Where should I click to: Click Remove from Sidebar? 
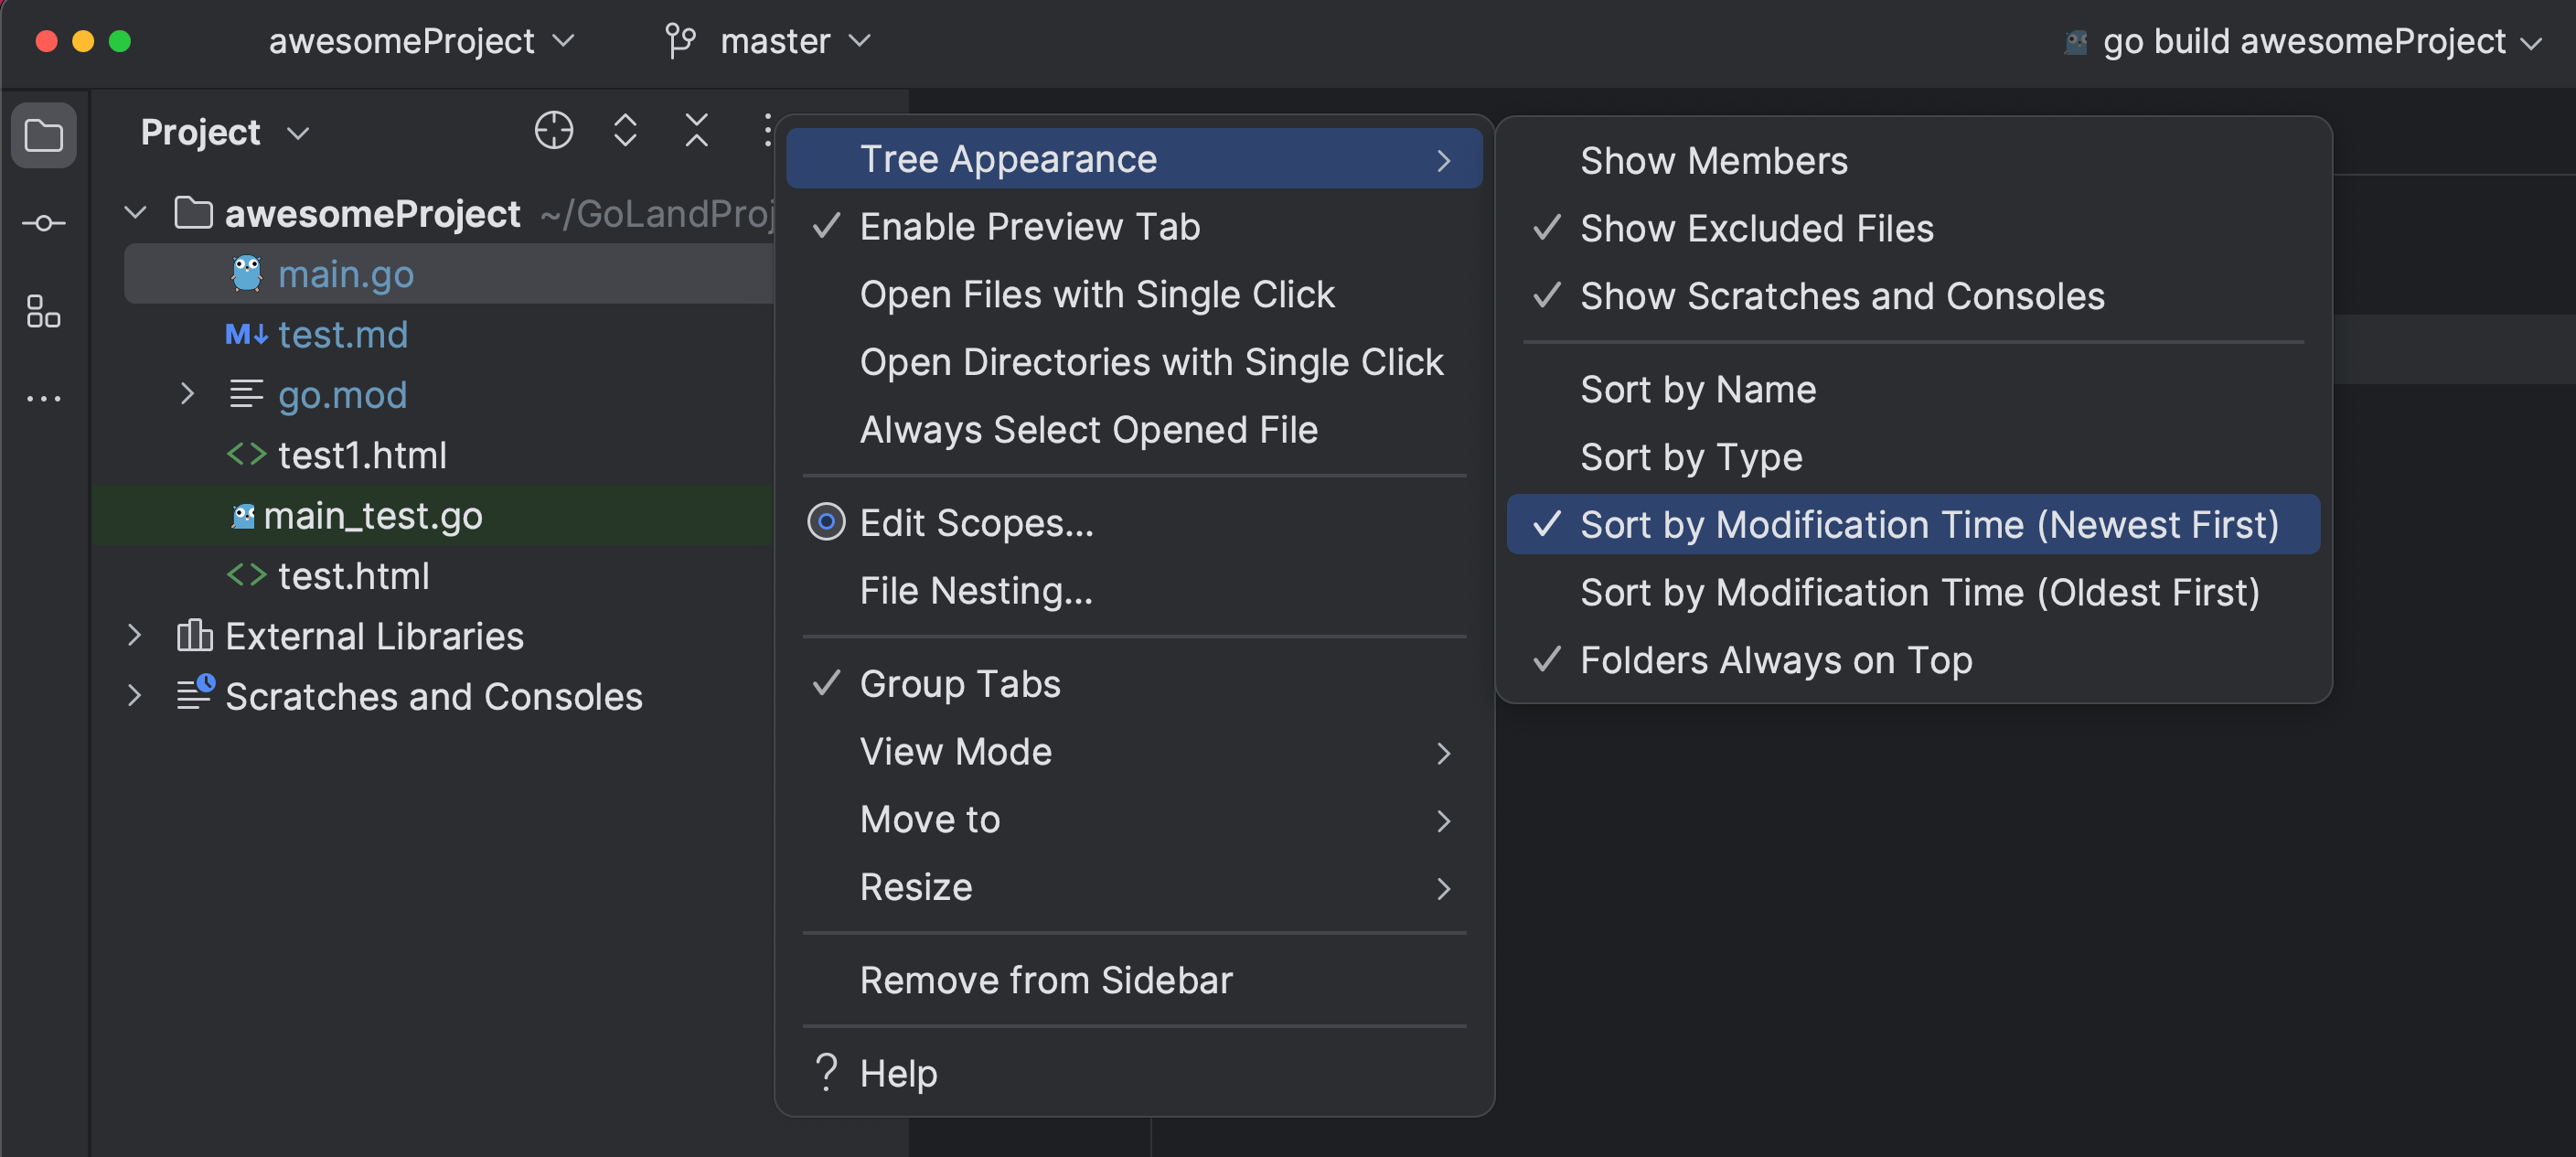(1045, 980)
